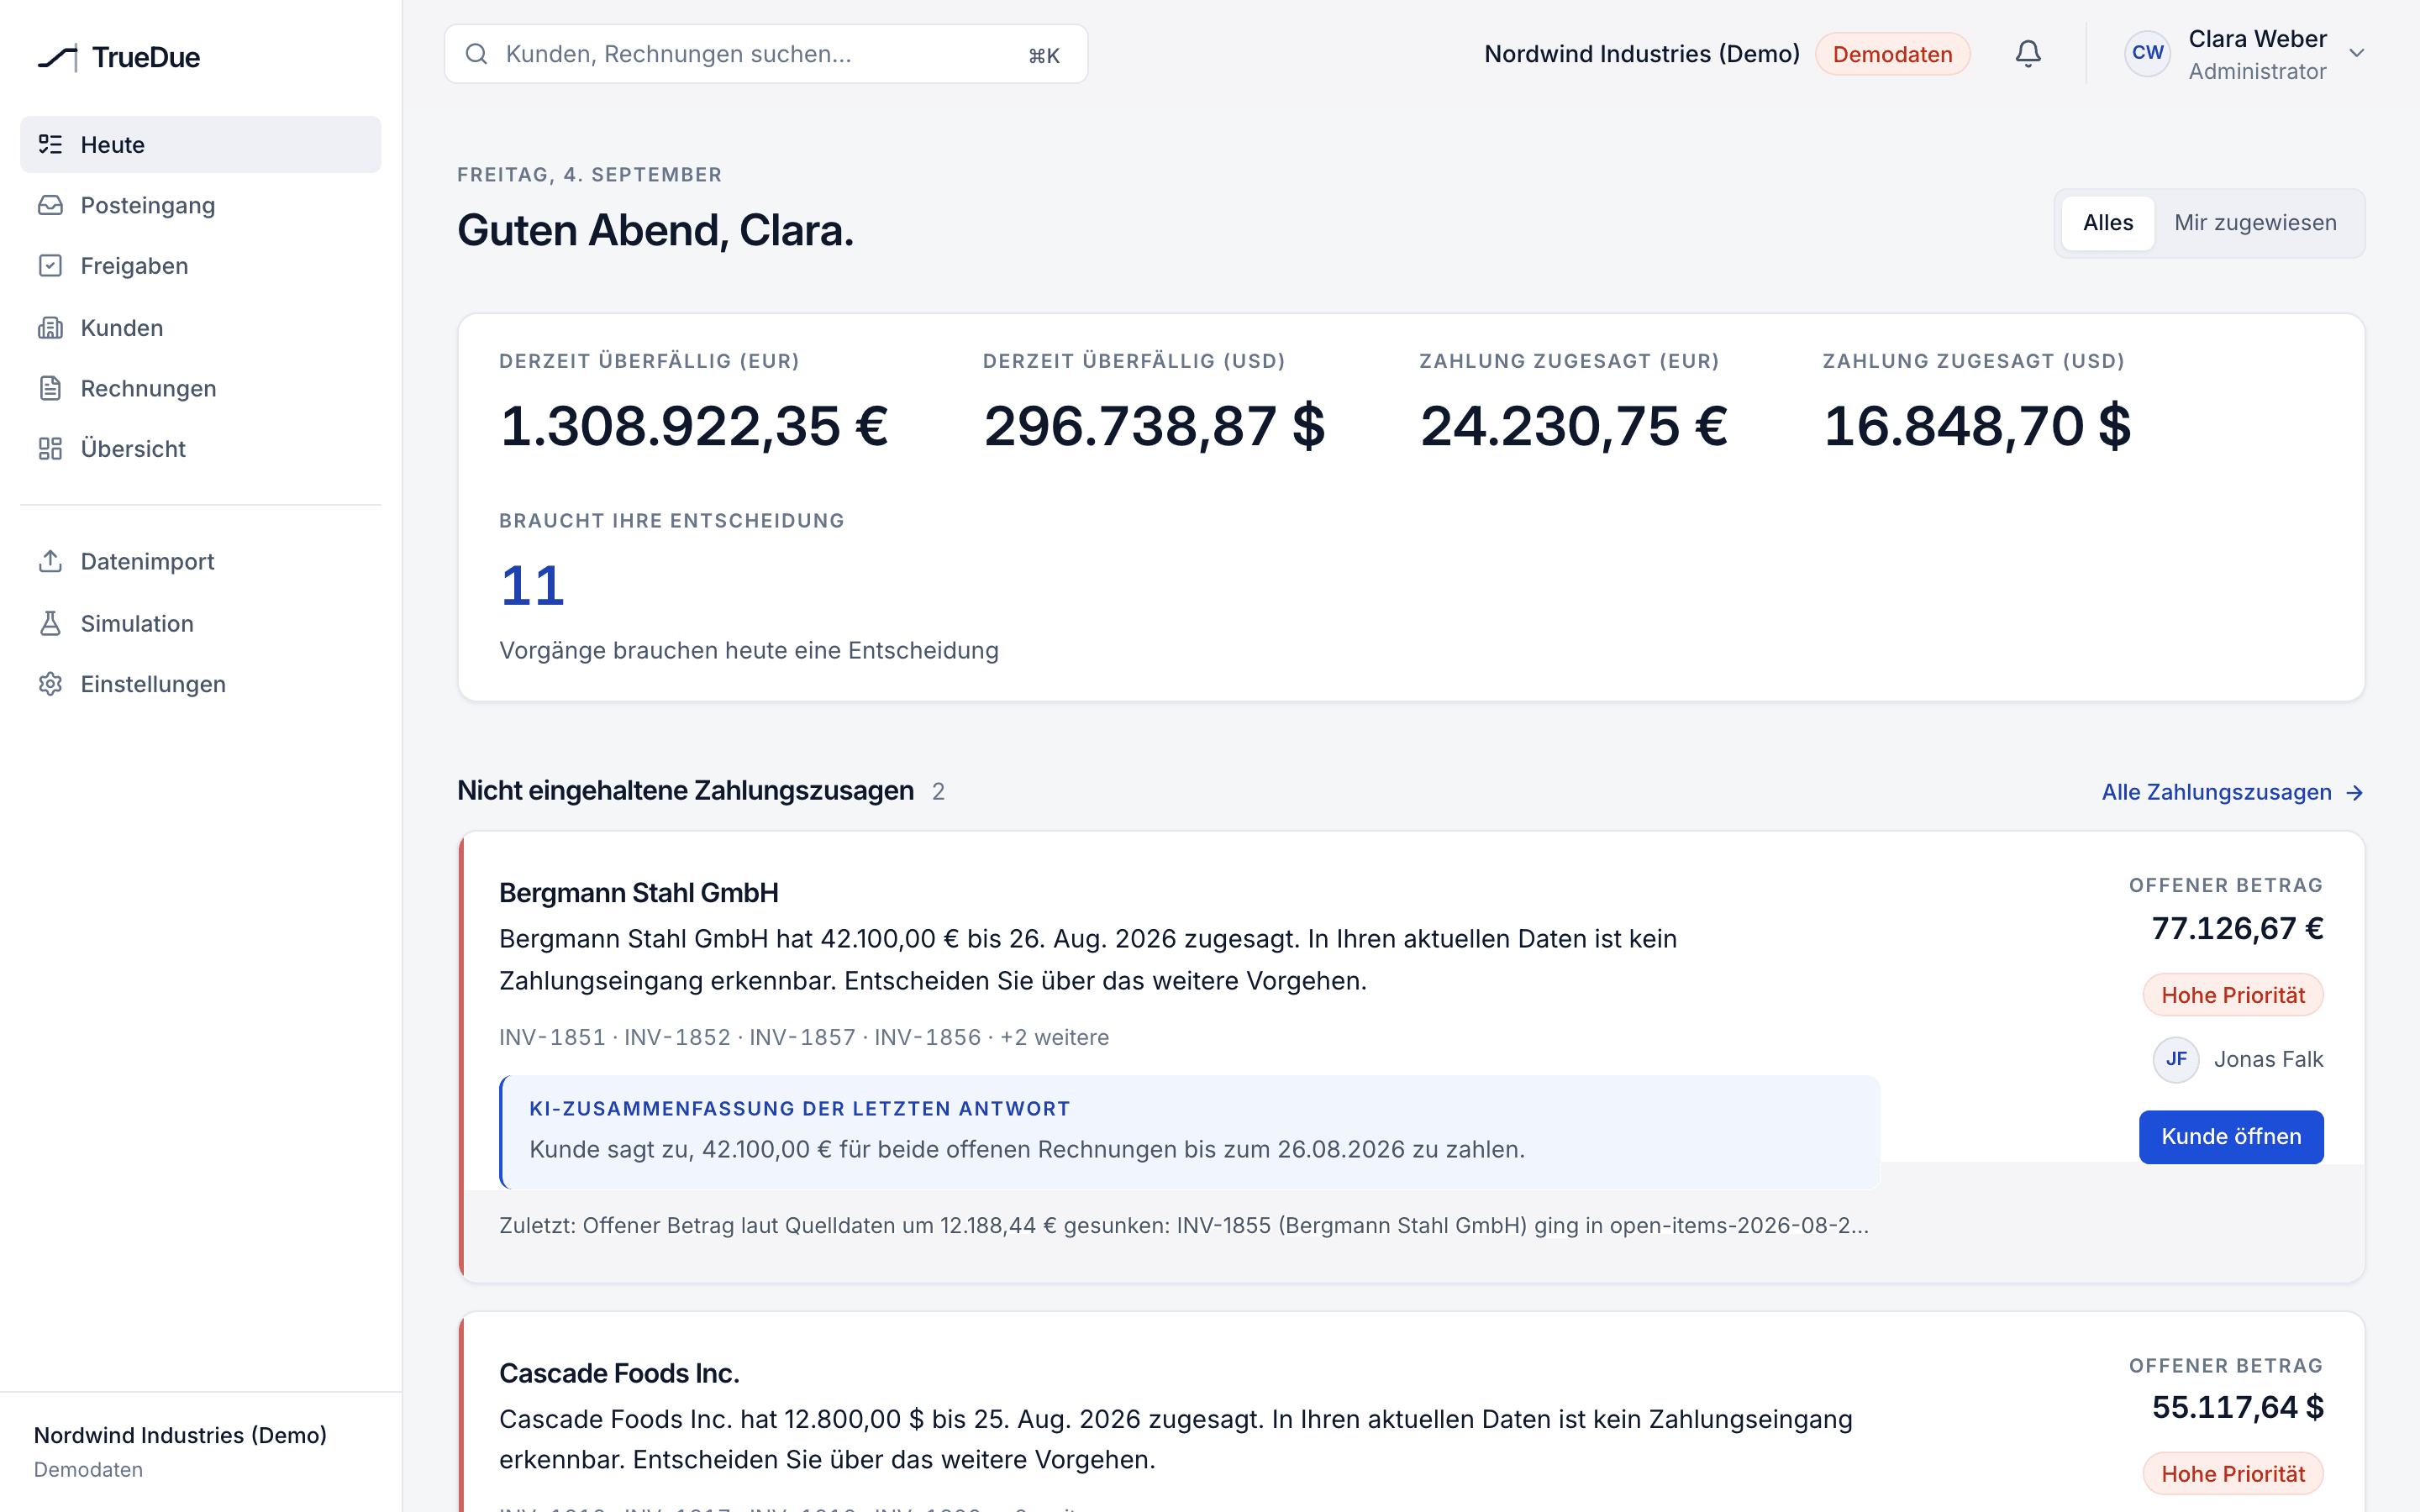This screenshot has width=2420, height=1512.
Task: Switch filter to Mir zugewiesen
Action: (2255, 223)
